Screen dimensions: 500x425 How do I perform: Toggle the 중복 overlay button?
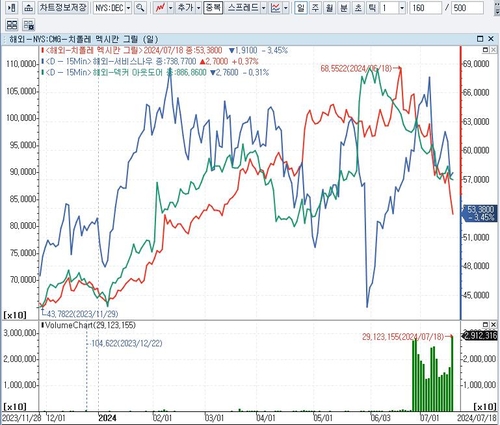coord(213,8)
